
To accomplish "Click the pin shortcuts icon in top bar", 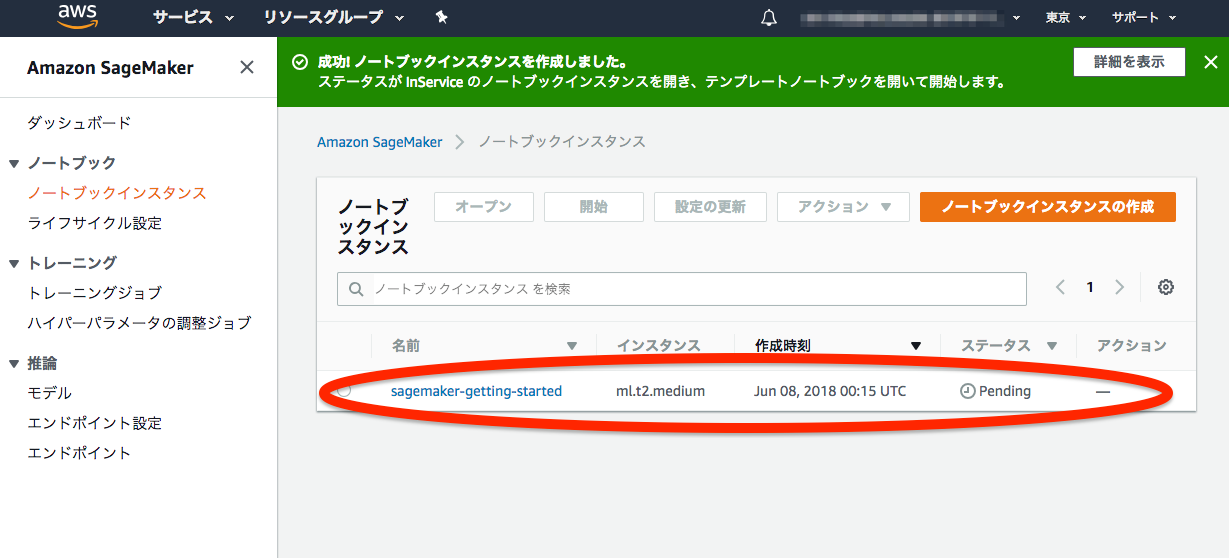I will coord(442,17).
